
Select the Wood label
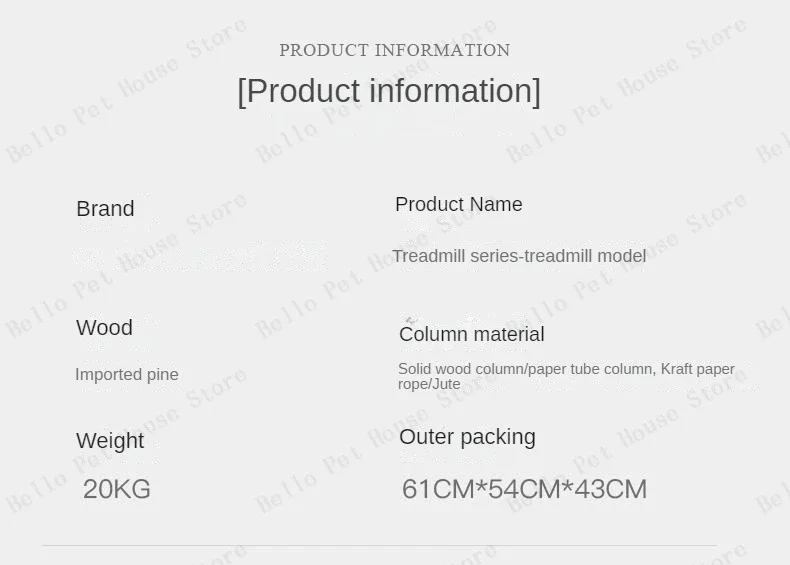[x=104, y=328]
